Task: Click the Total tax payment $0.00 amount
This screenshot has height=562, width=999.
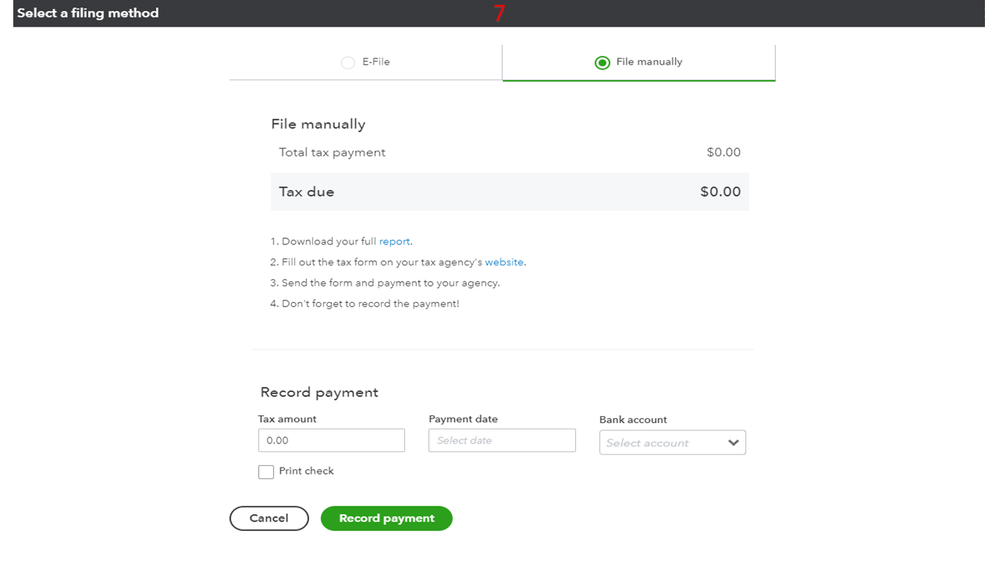Action: tap(723, 153)
